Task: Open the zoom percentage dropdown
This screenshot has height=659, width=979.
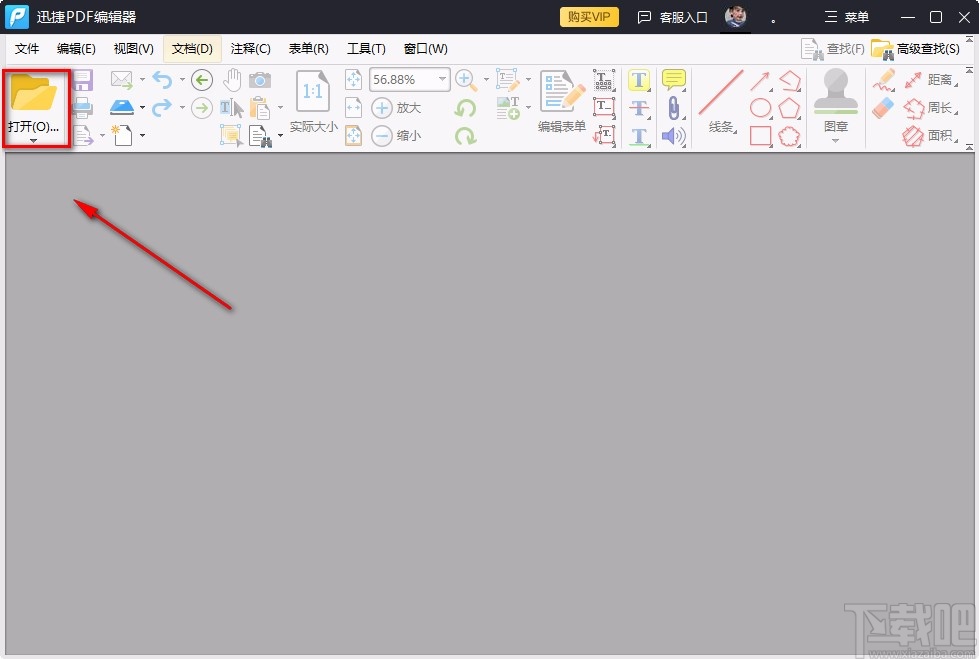Action: pos(443,79)
